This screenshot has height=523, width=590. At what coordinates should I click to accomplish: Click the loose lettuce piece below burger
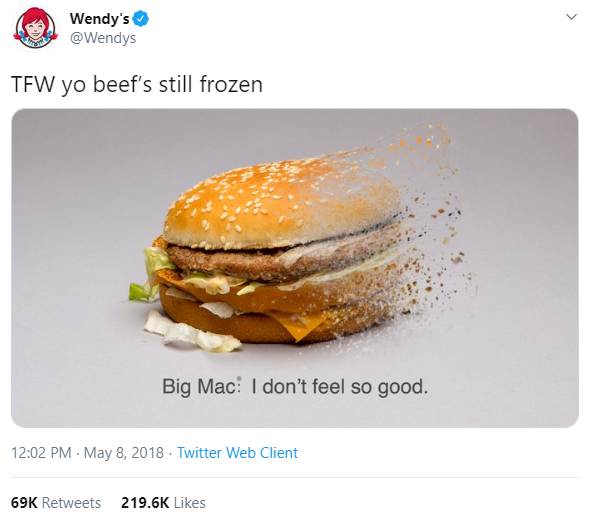click(190, 332)
